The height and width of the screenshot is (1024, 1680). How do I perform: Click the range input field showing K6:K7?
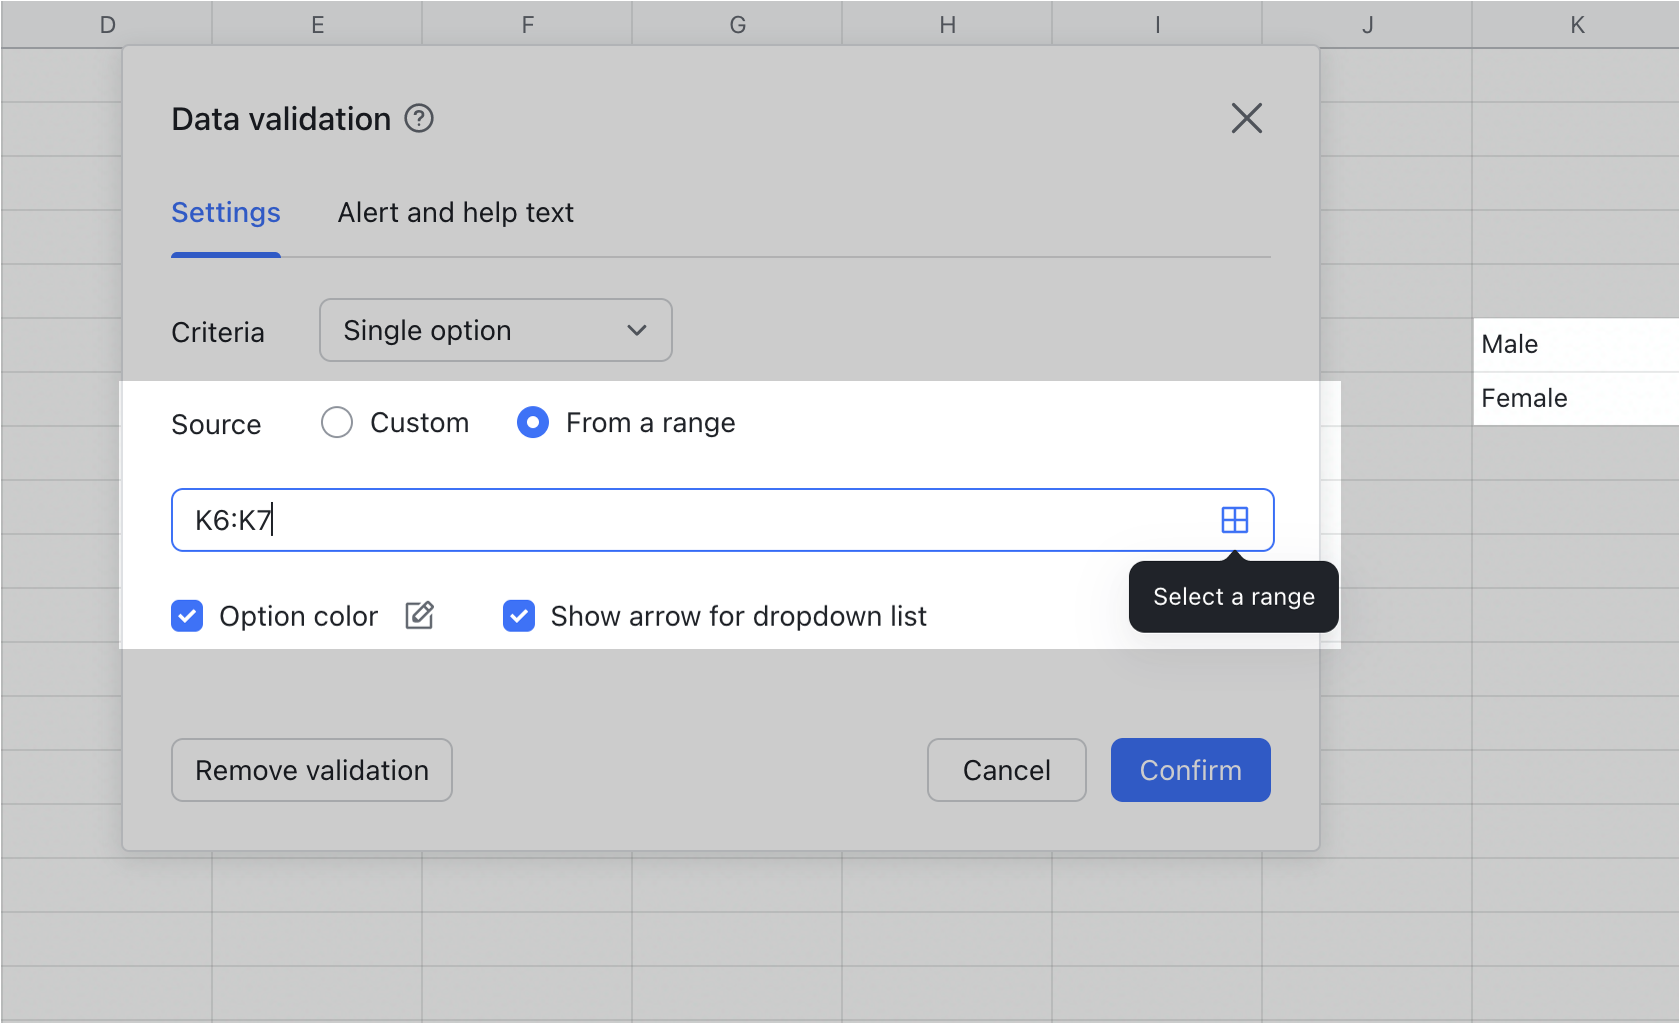[700, 519]
